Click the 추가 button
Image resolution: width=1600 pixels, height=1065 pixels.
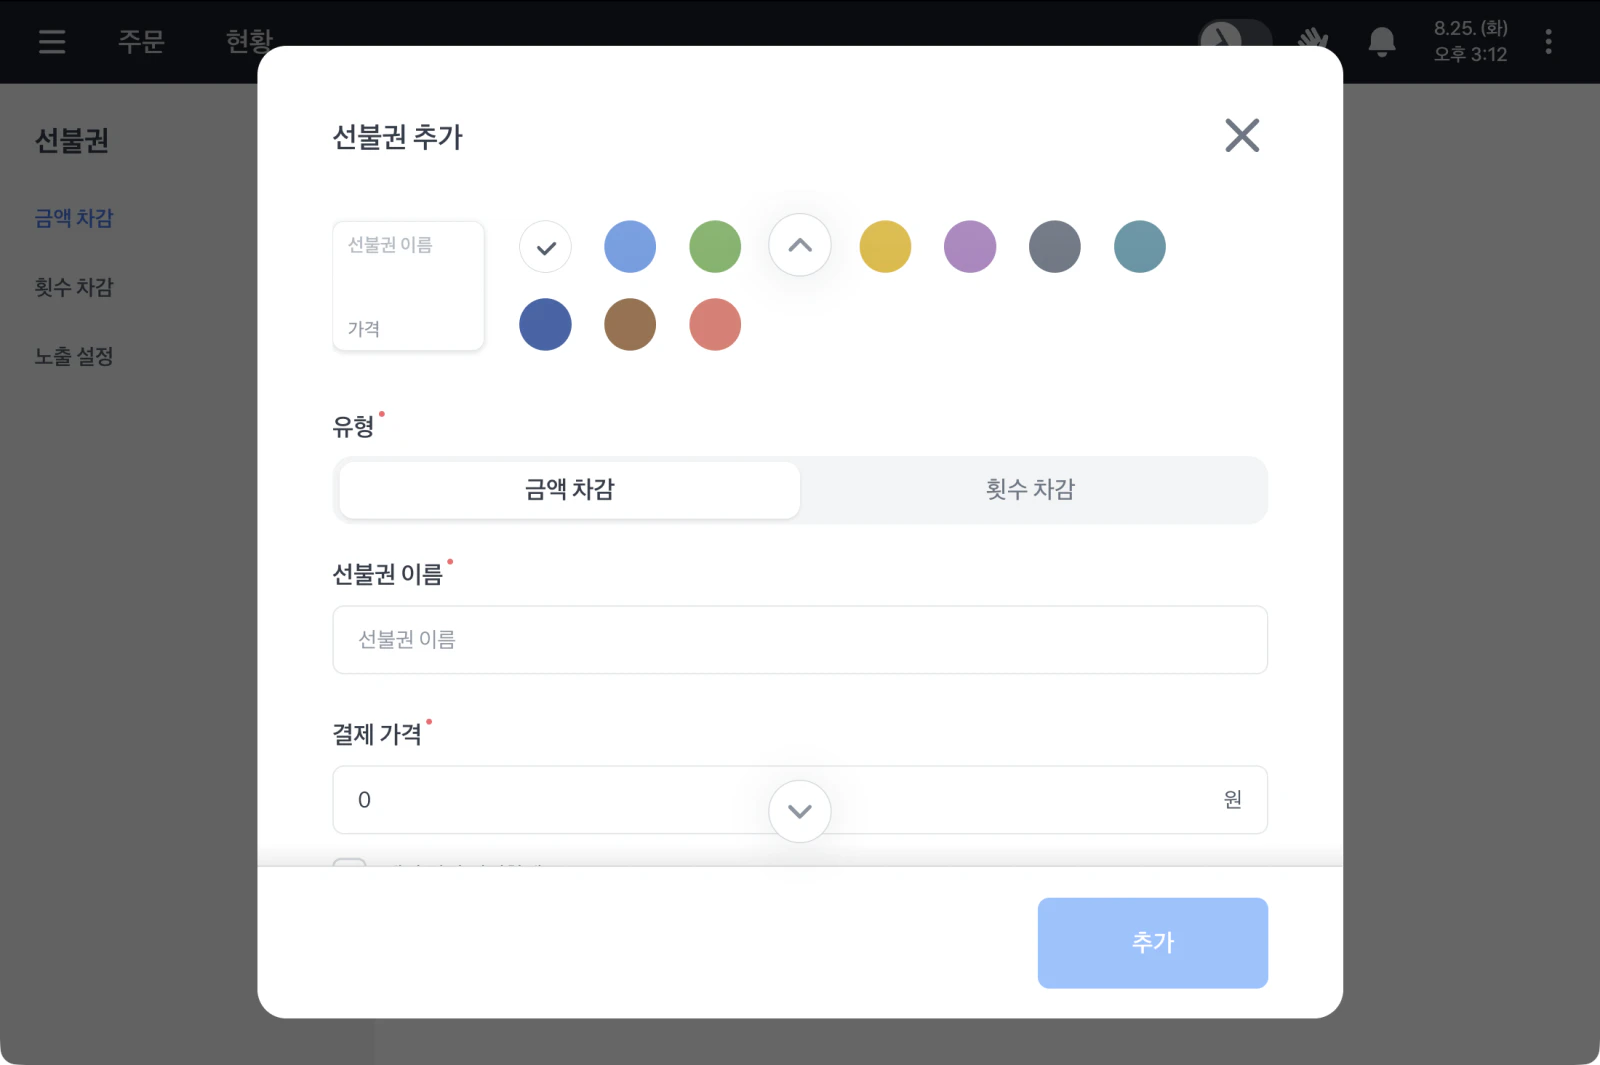[1153, 943]
